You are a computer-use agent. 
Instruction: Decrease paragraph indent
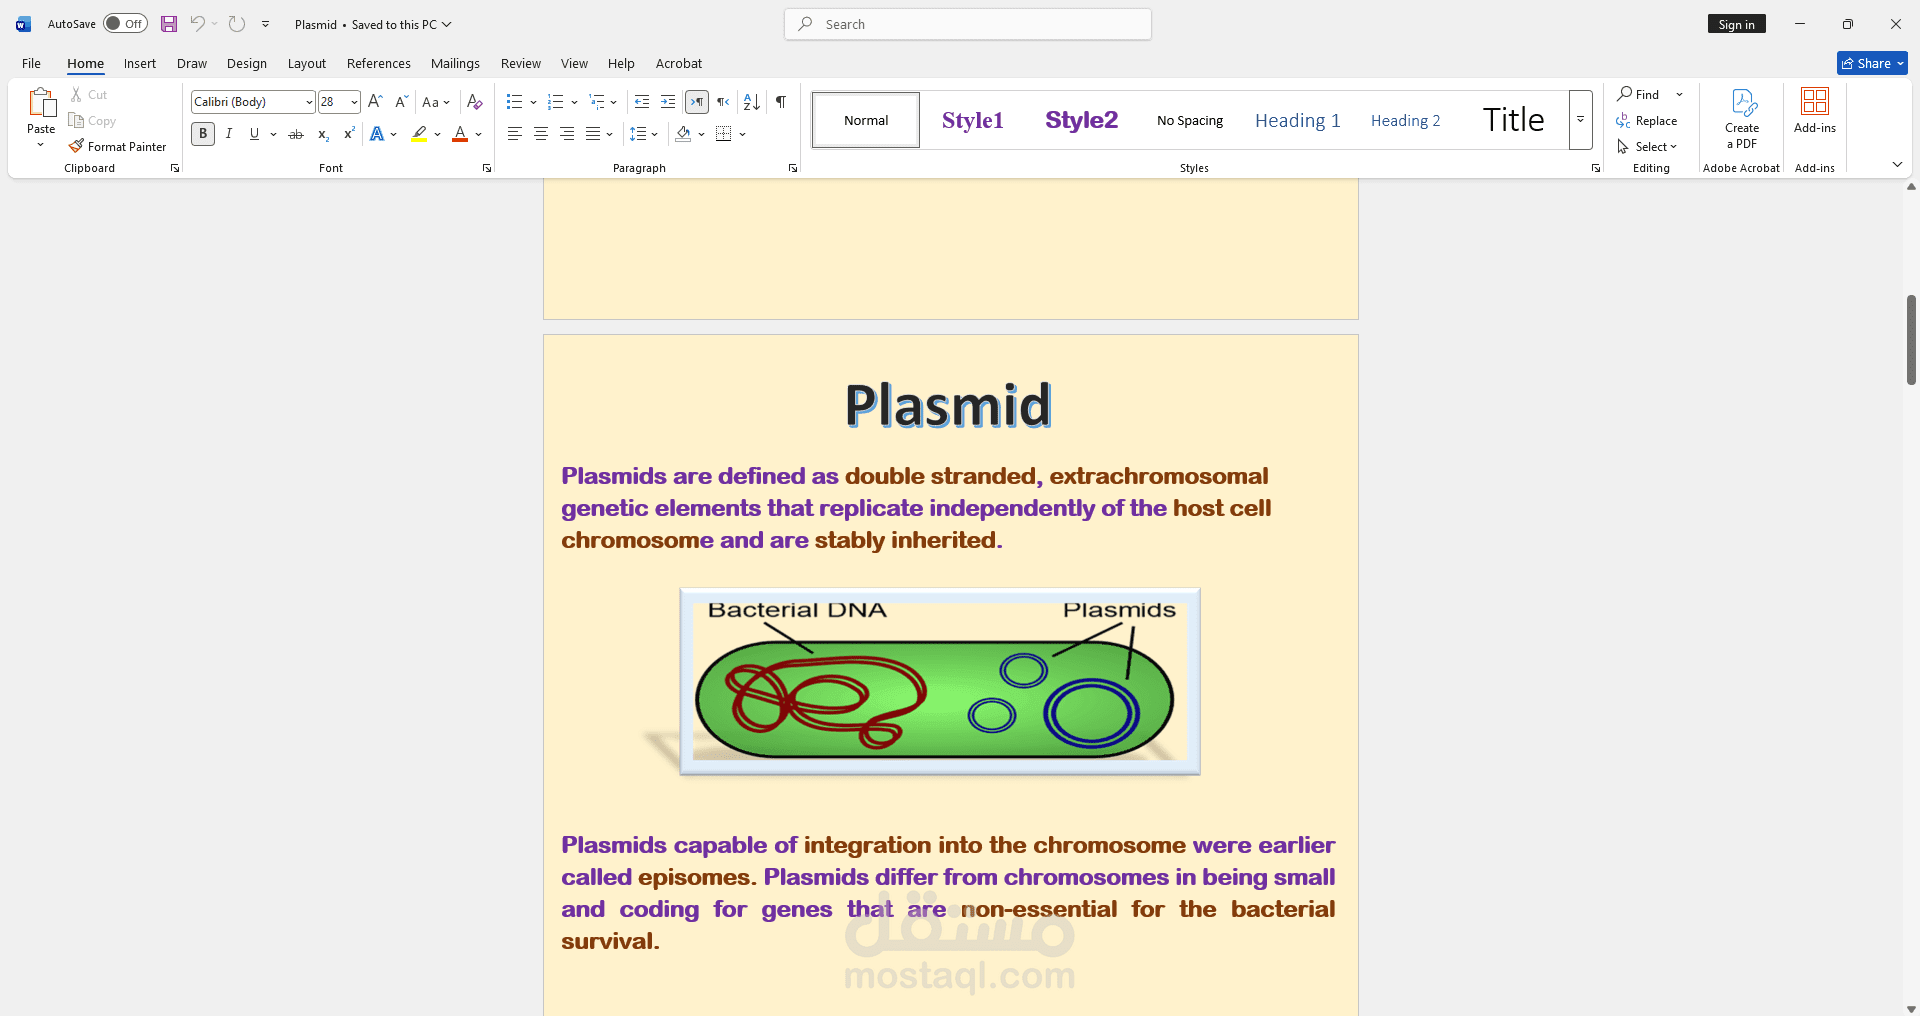pyautogui.click(x=642, y=101)
